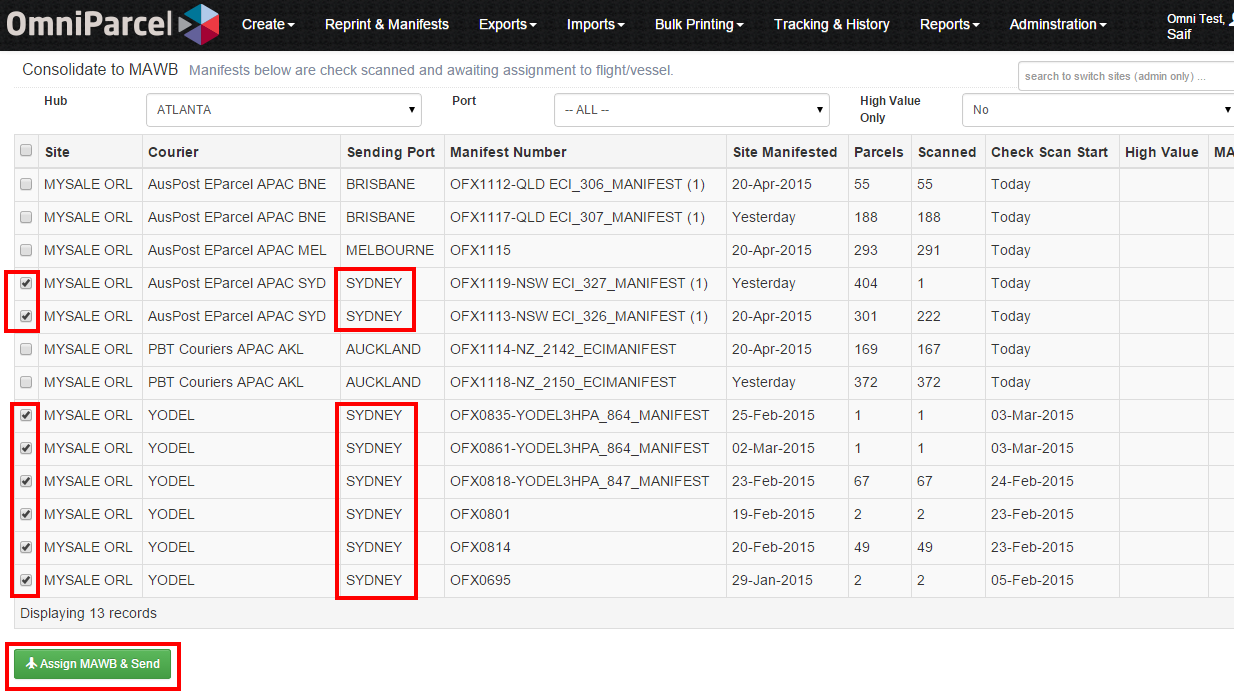Expand the Create menu
Image resolution: width=1234 pixels, height=695 pixels.
click(x=267, y=24)
